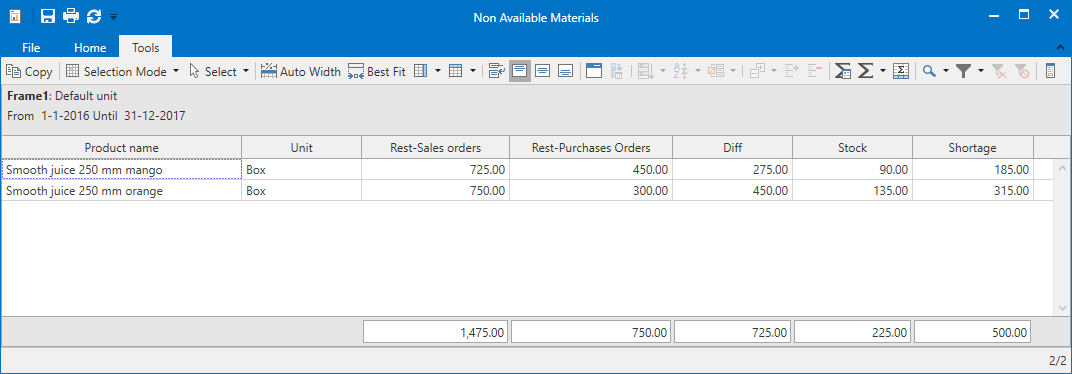Screen dimensions: 1072x374
Task: Click the Refresh icon in title bar
Action: pyautogui.click(x=94, y=16)
